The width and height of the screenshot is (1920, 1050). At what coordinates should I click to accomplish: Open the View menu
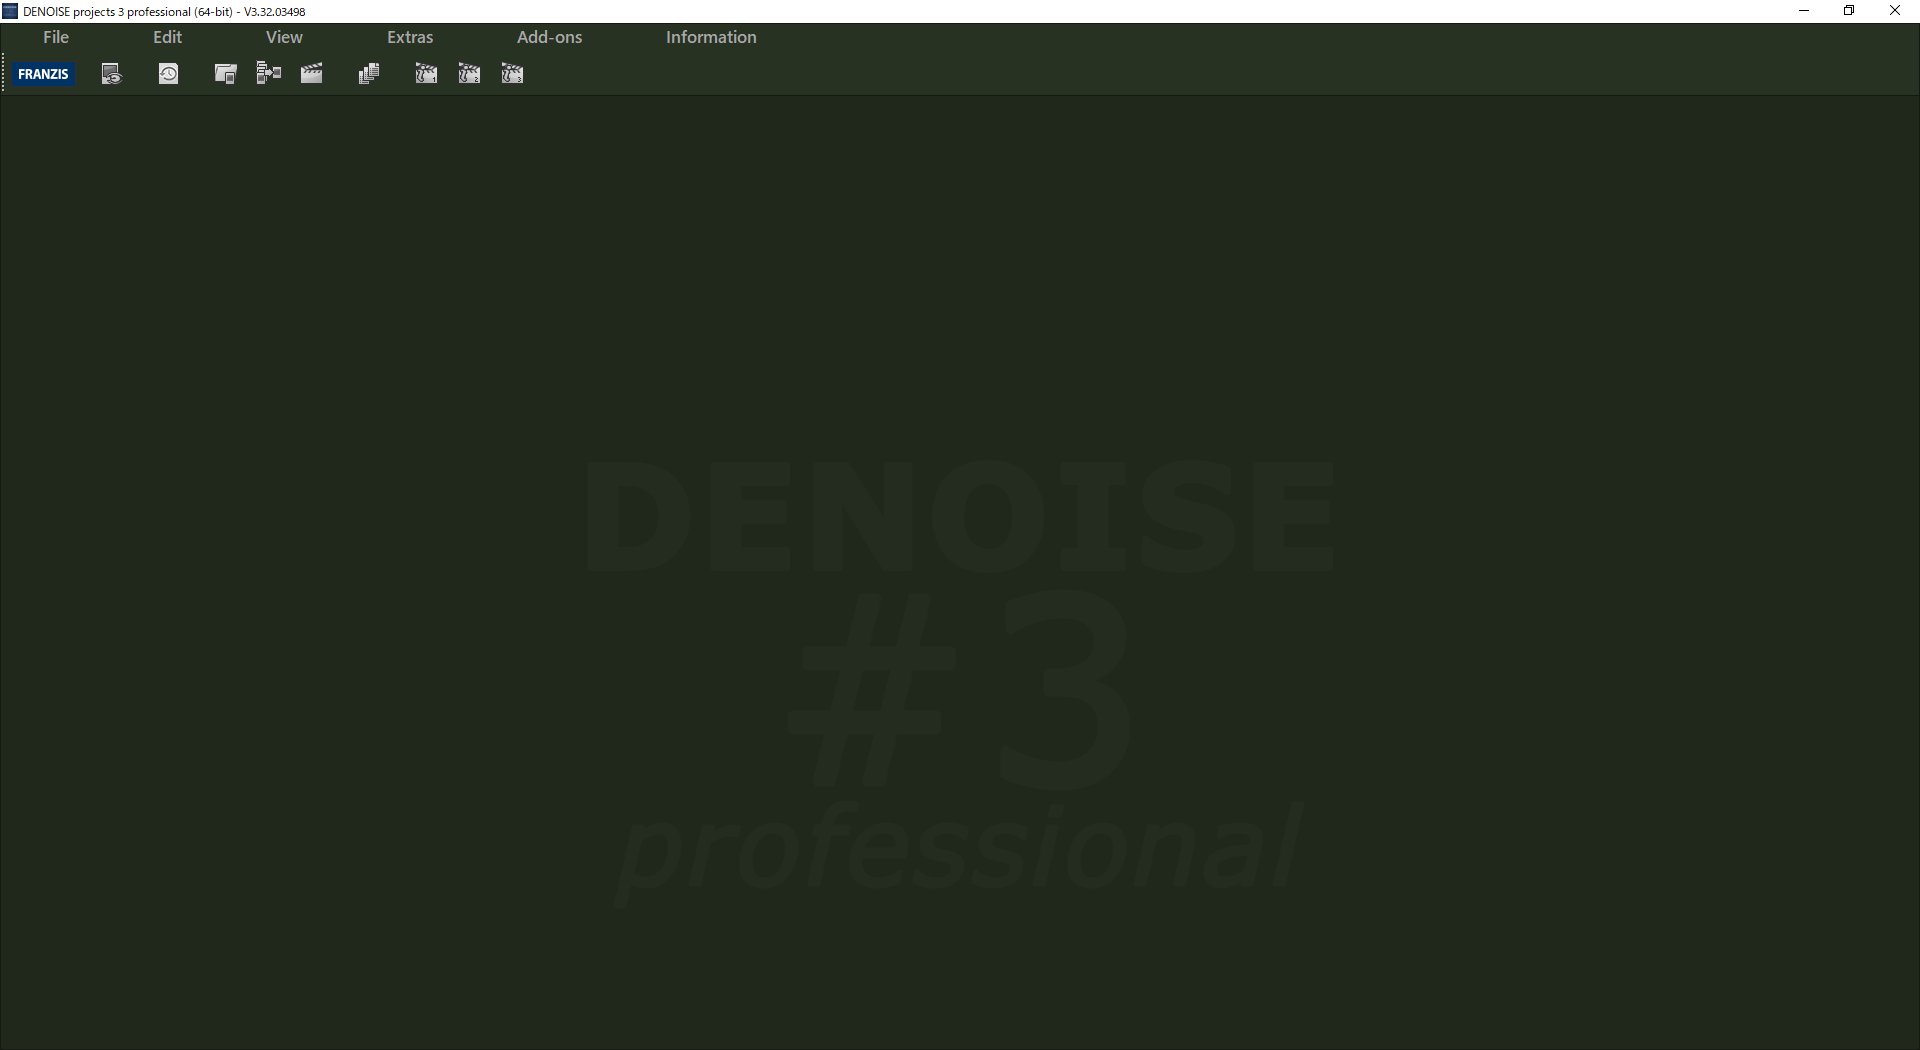click(284, 37)
